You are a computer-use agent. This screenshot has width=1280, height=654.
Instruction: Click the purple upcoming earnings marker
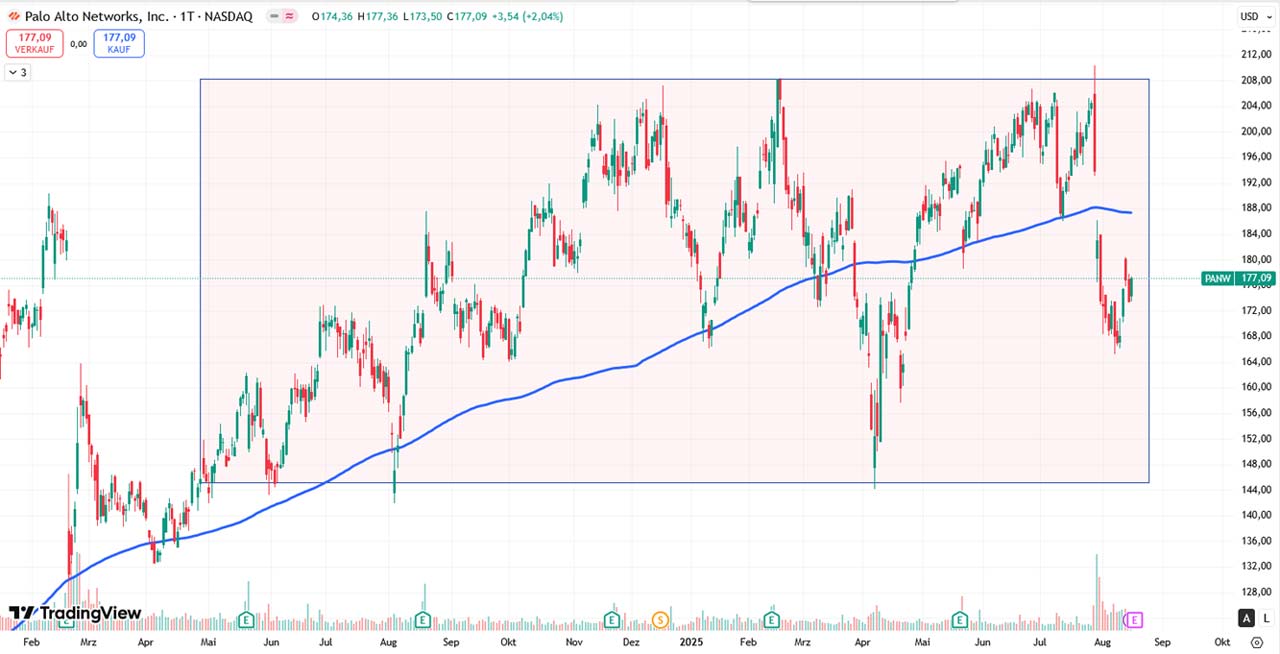tap(1134, 620)
